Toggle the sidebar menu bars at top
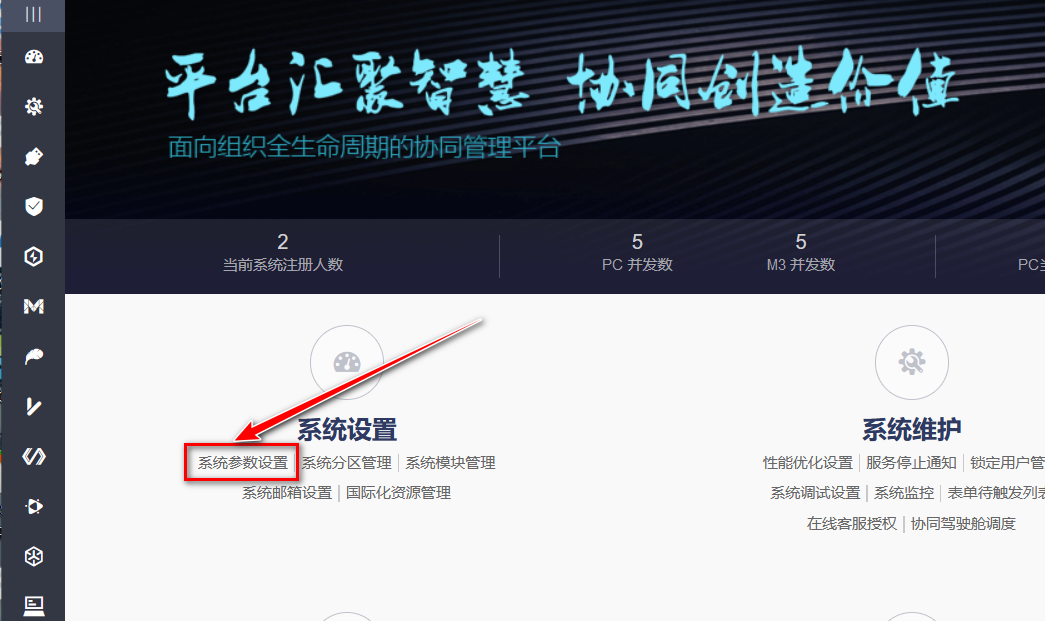1045x621 pixels. (x=33, y=15)
